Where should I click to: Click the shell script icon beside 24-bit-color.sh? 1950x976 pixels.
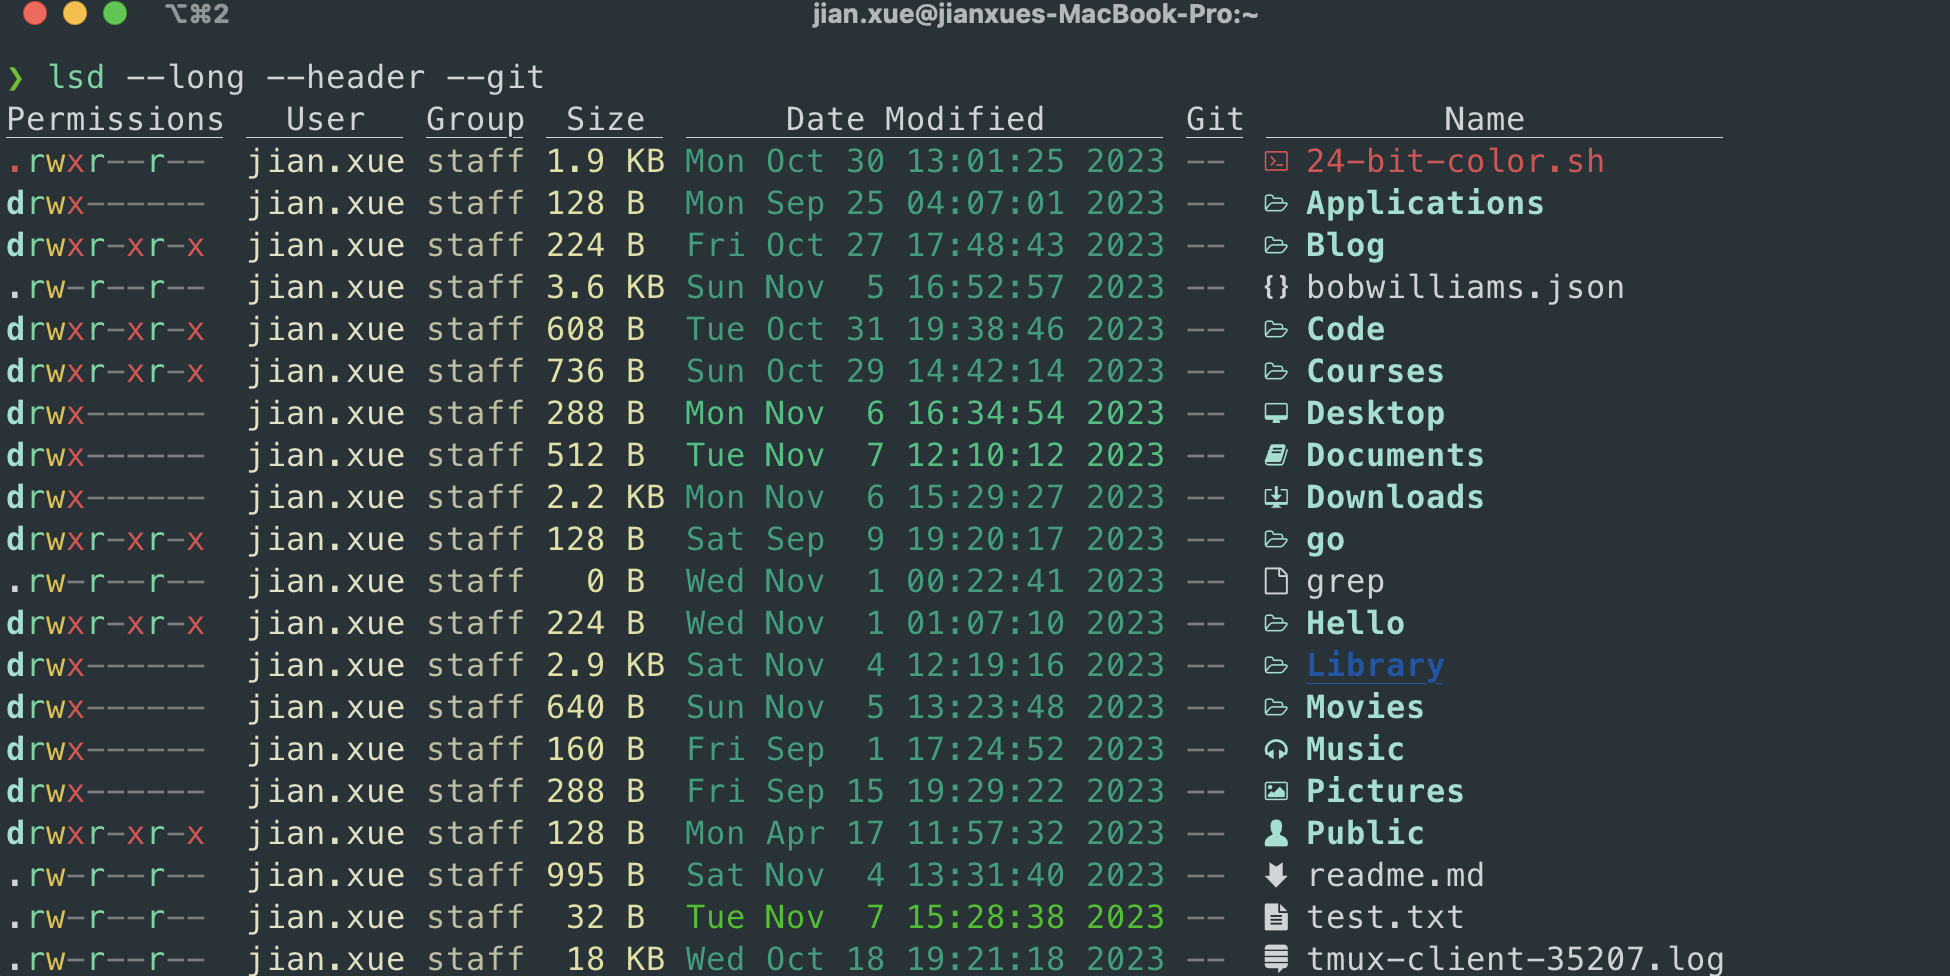pos(1276,161)
